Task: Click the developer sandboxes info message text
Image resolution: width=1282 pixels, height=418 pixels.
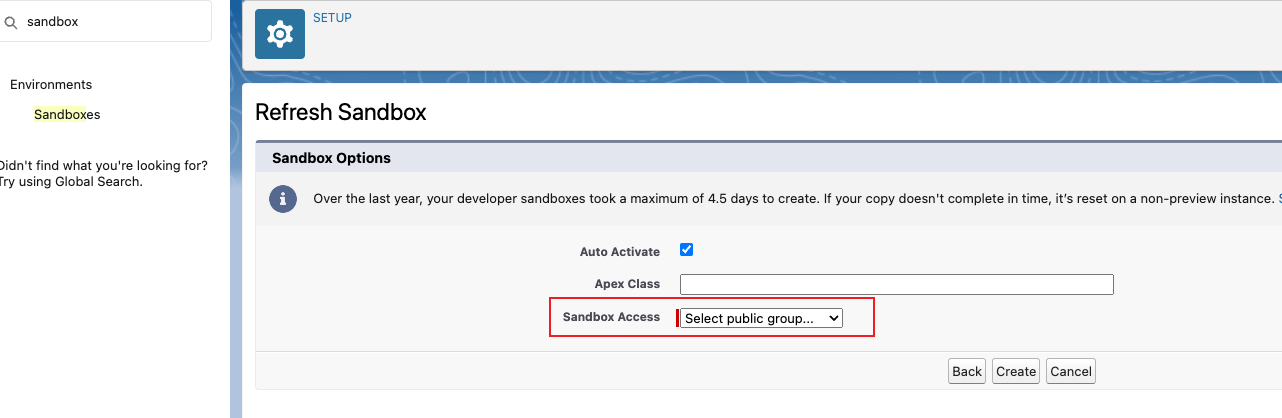Action: [790, 199]
